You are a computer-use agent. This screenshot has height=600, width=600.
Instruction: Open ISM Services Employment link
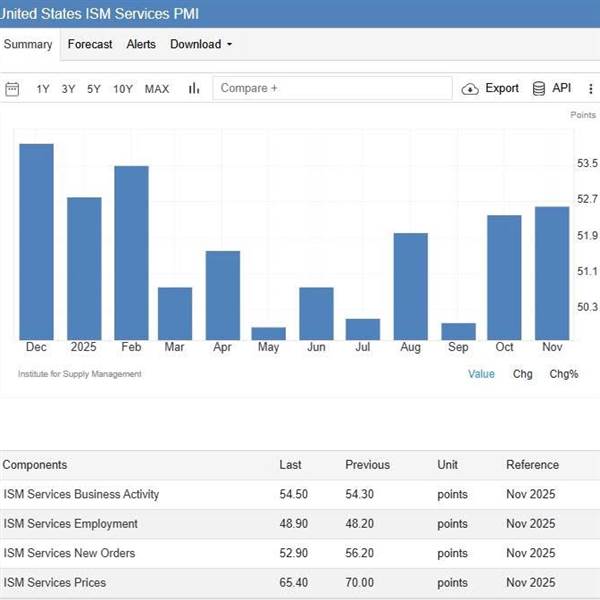pos(71,524)
